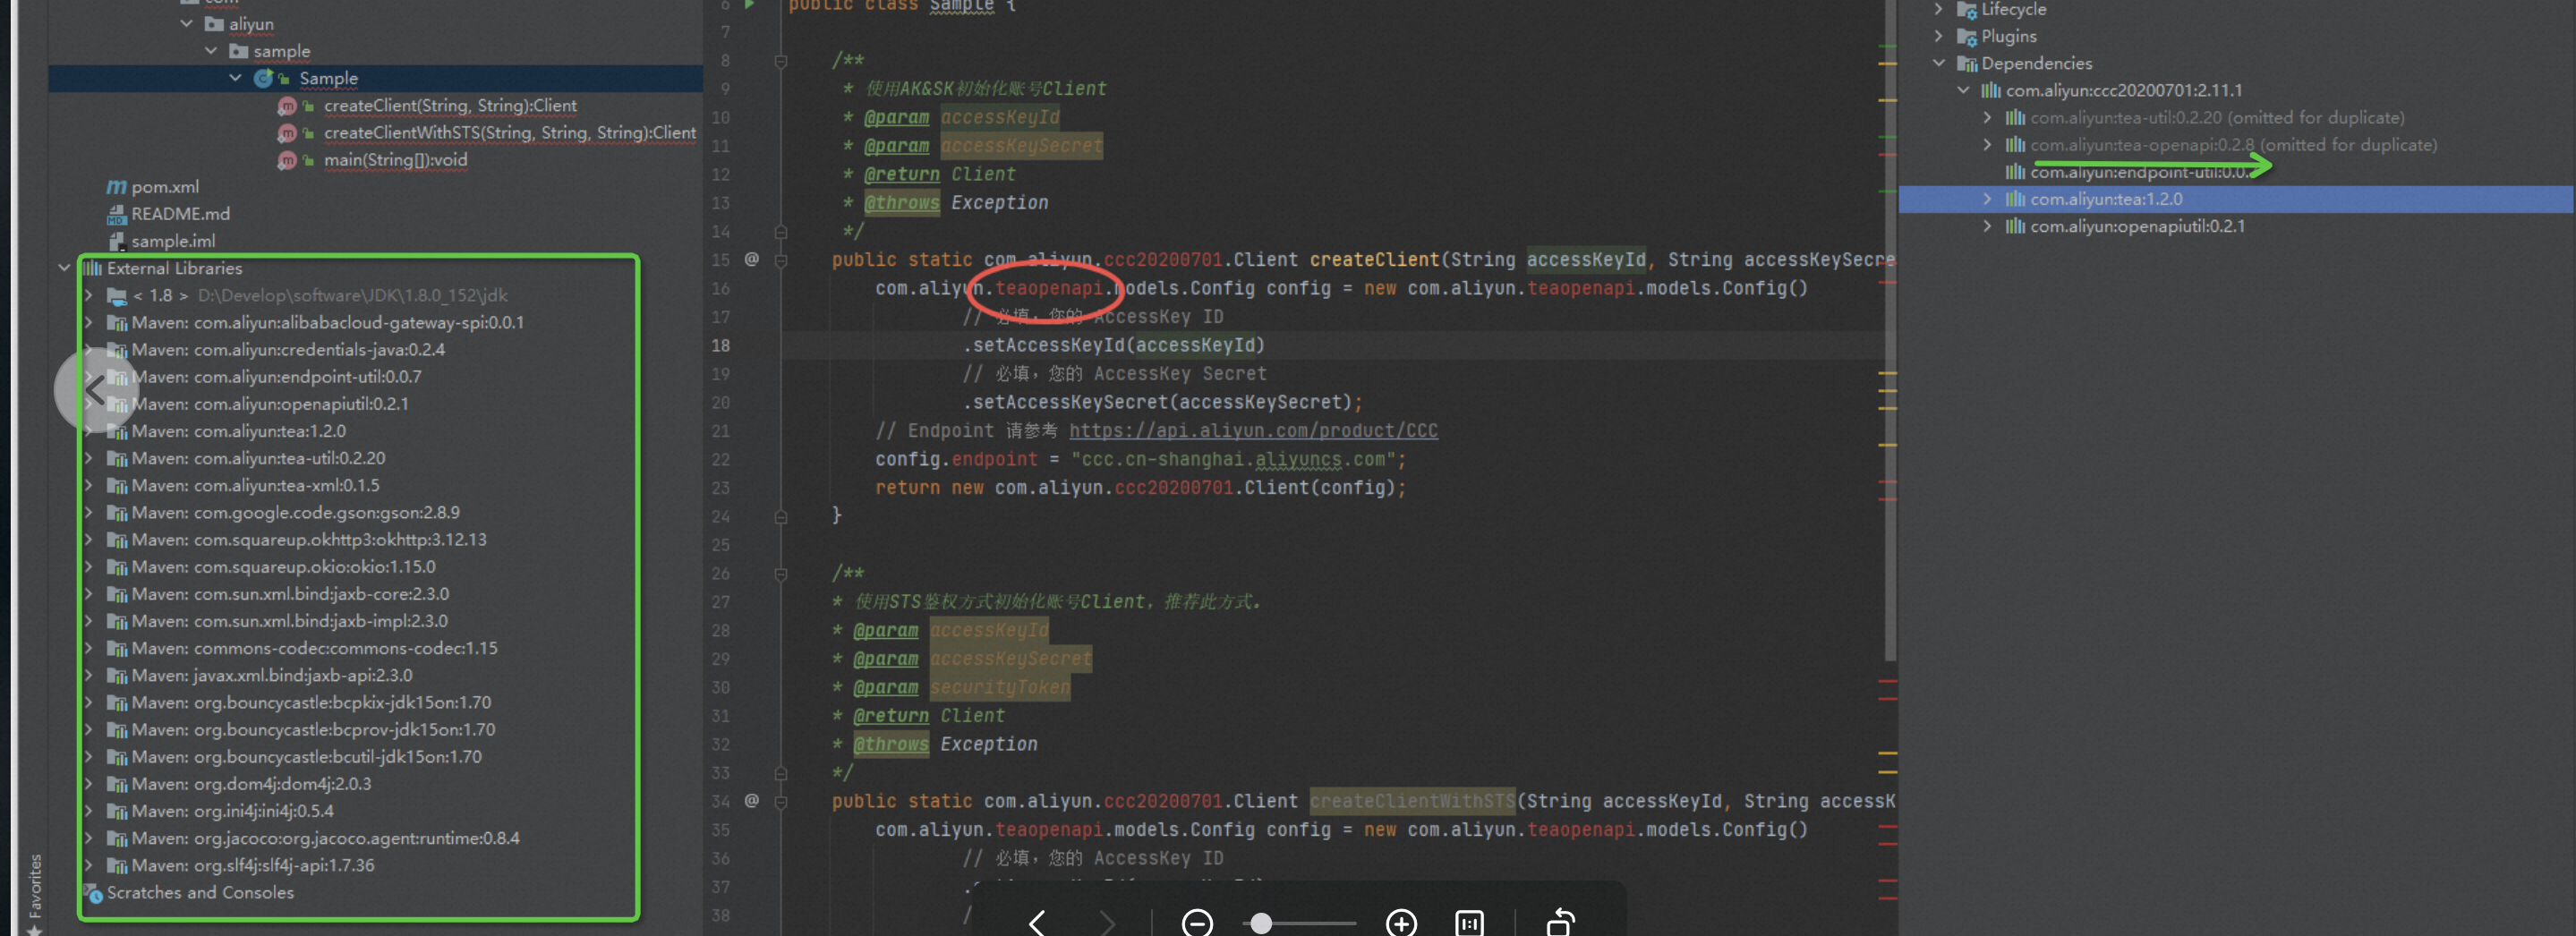Click library icon of com.google.code.gson:gson:2.8.9
2576x936 pixels.
click(117, 512)
